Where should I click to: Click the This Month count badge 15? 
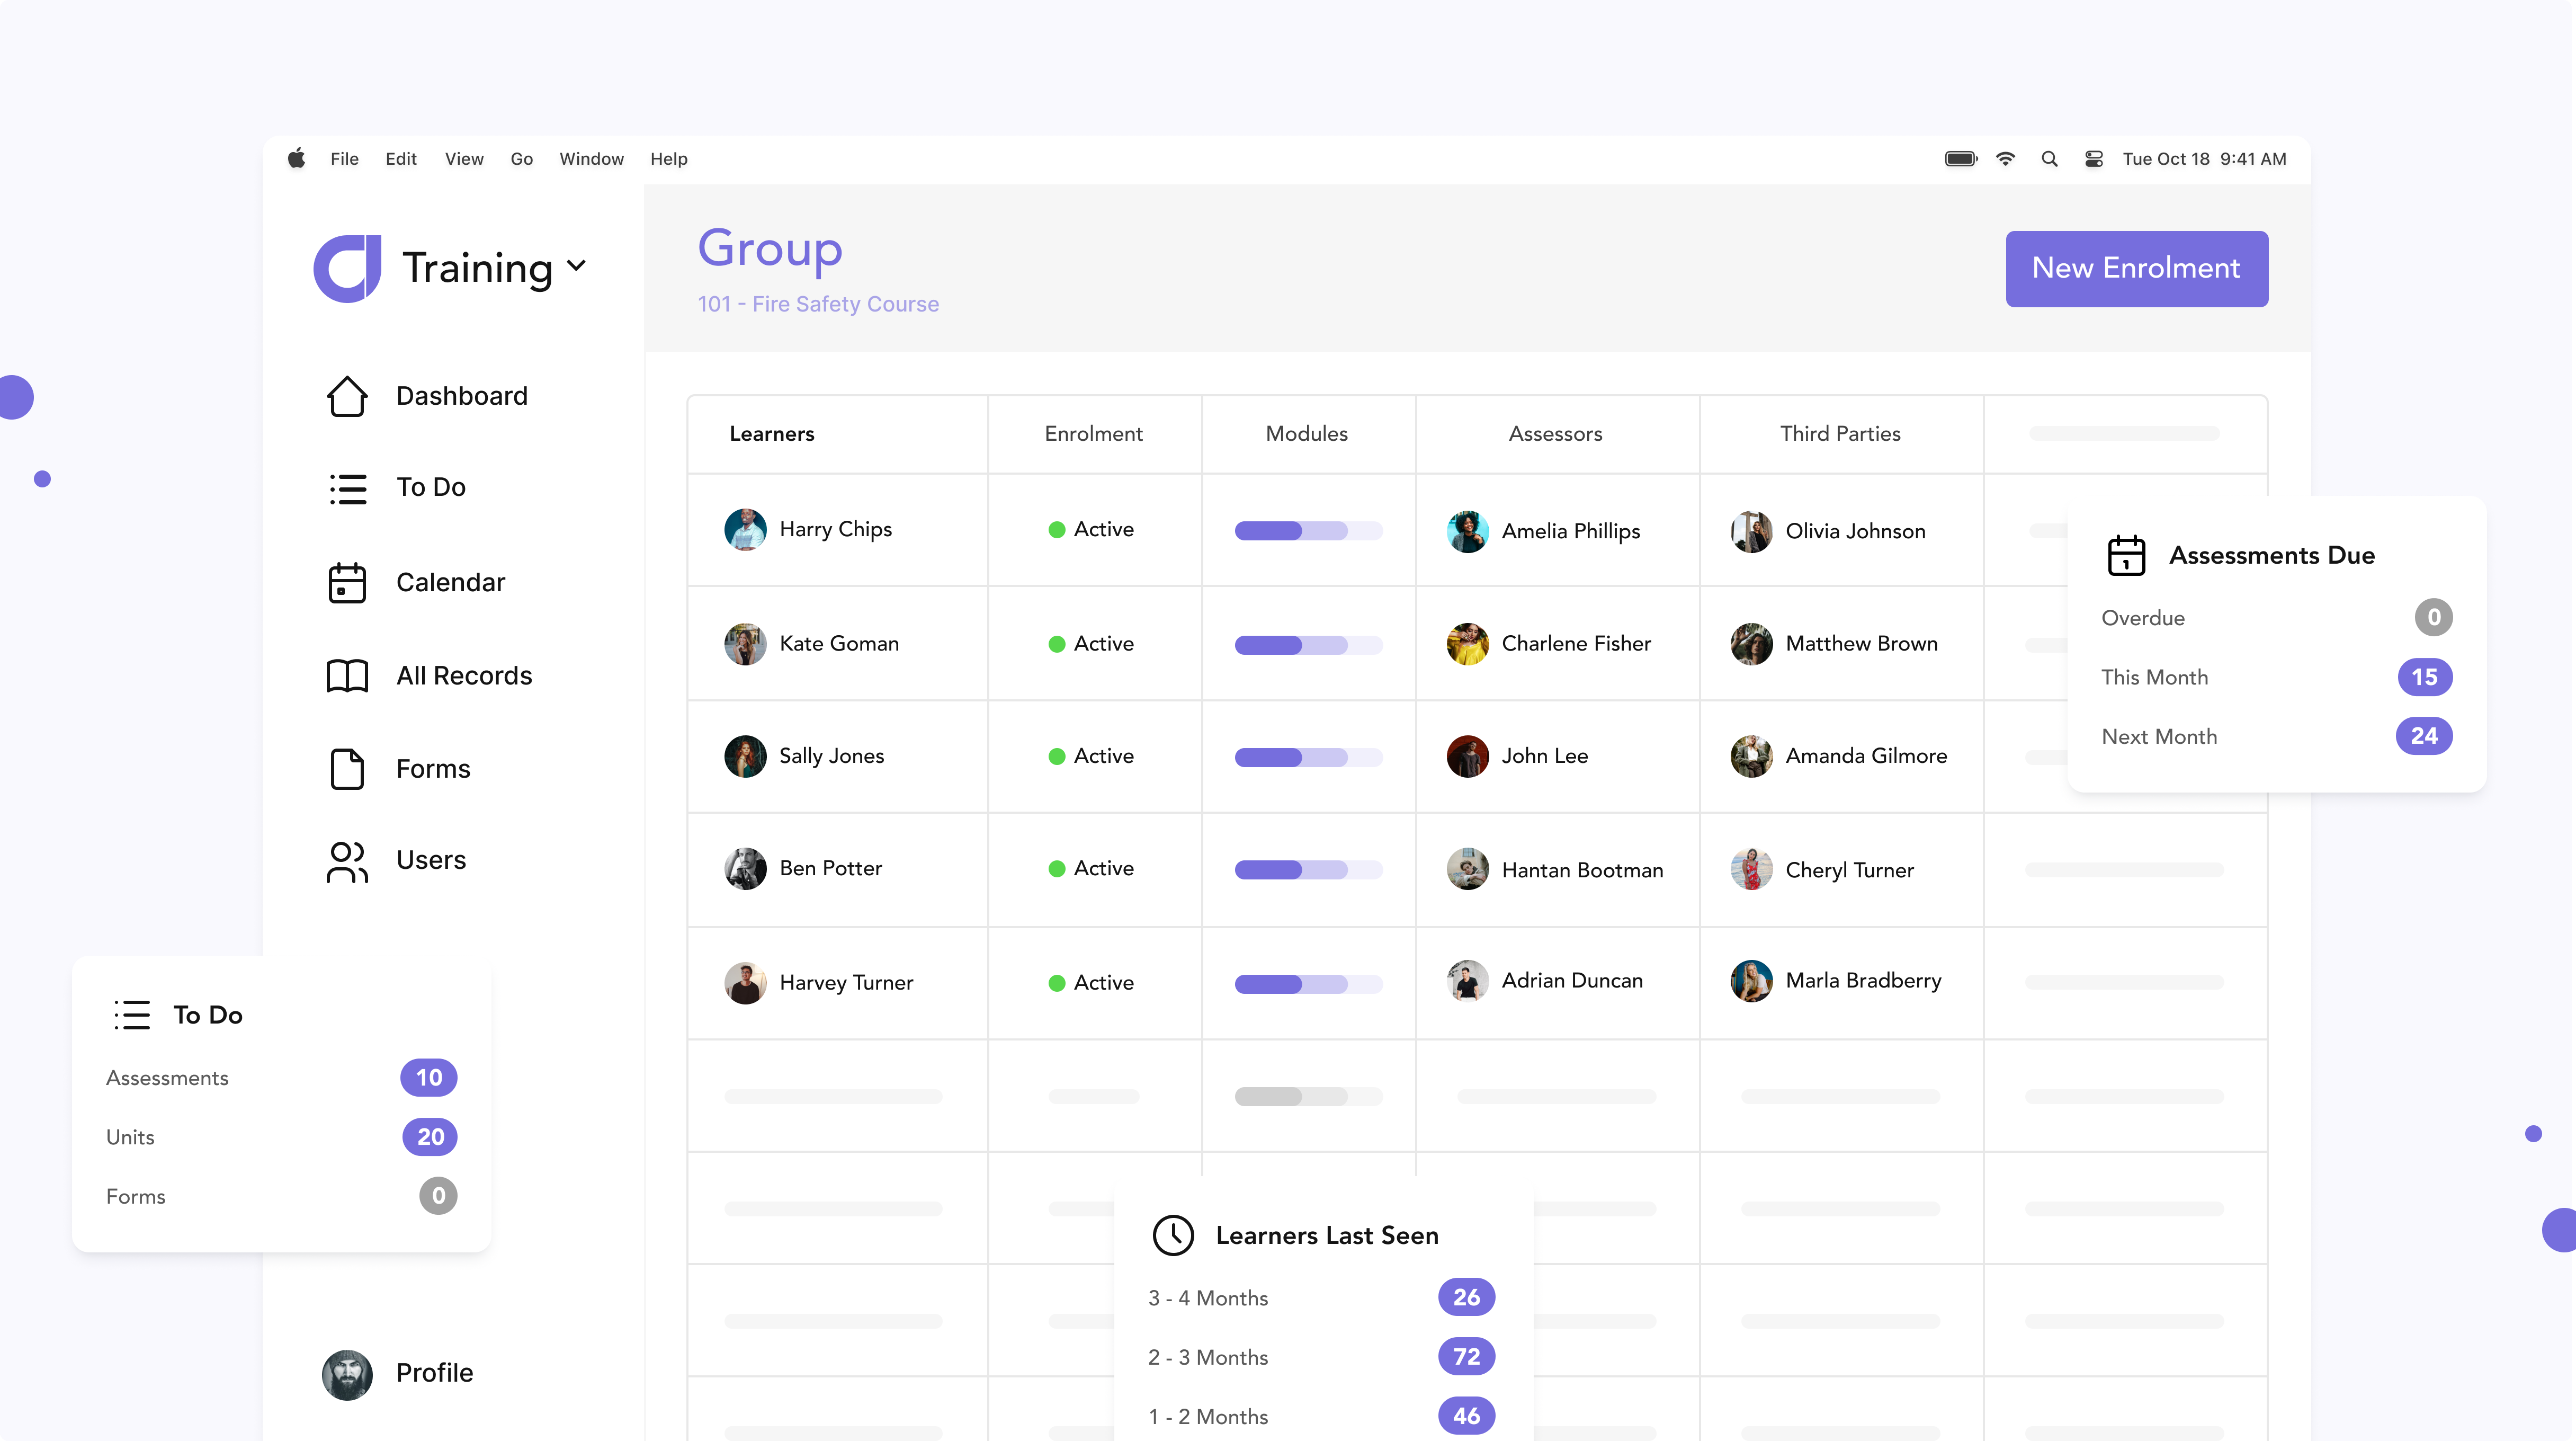click(x=2424, y=677)
